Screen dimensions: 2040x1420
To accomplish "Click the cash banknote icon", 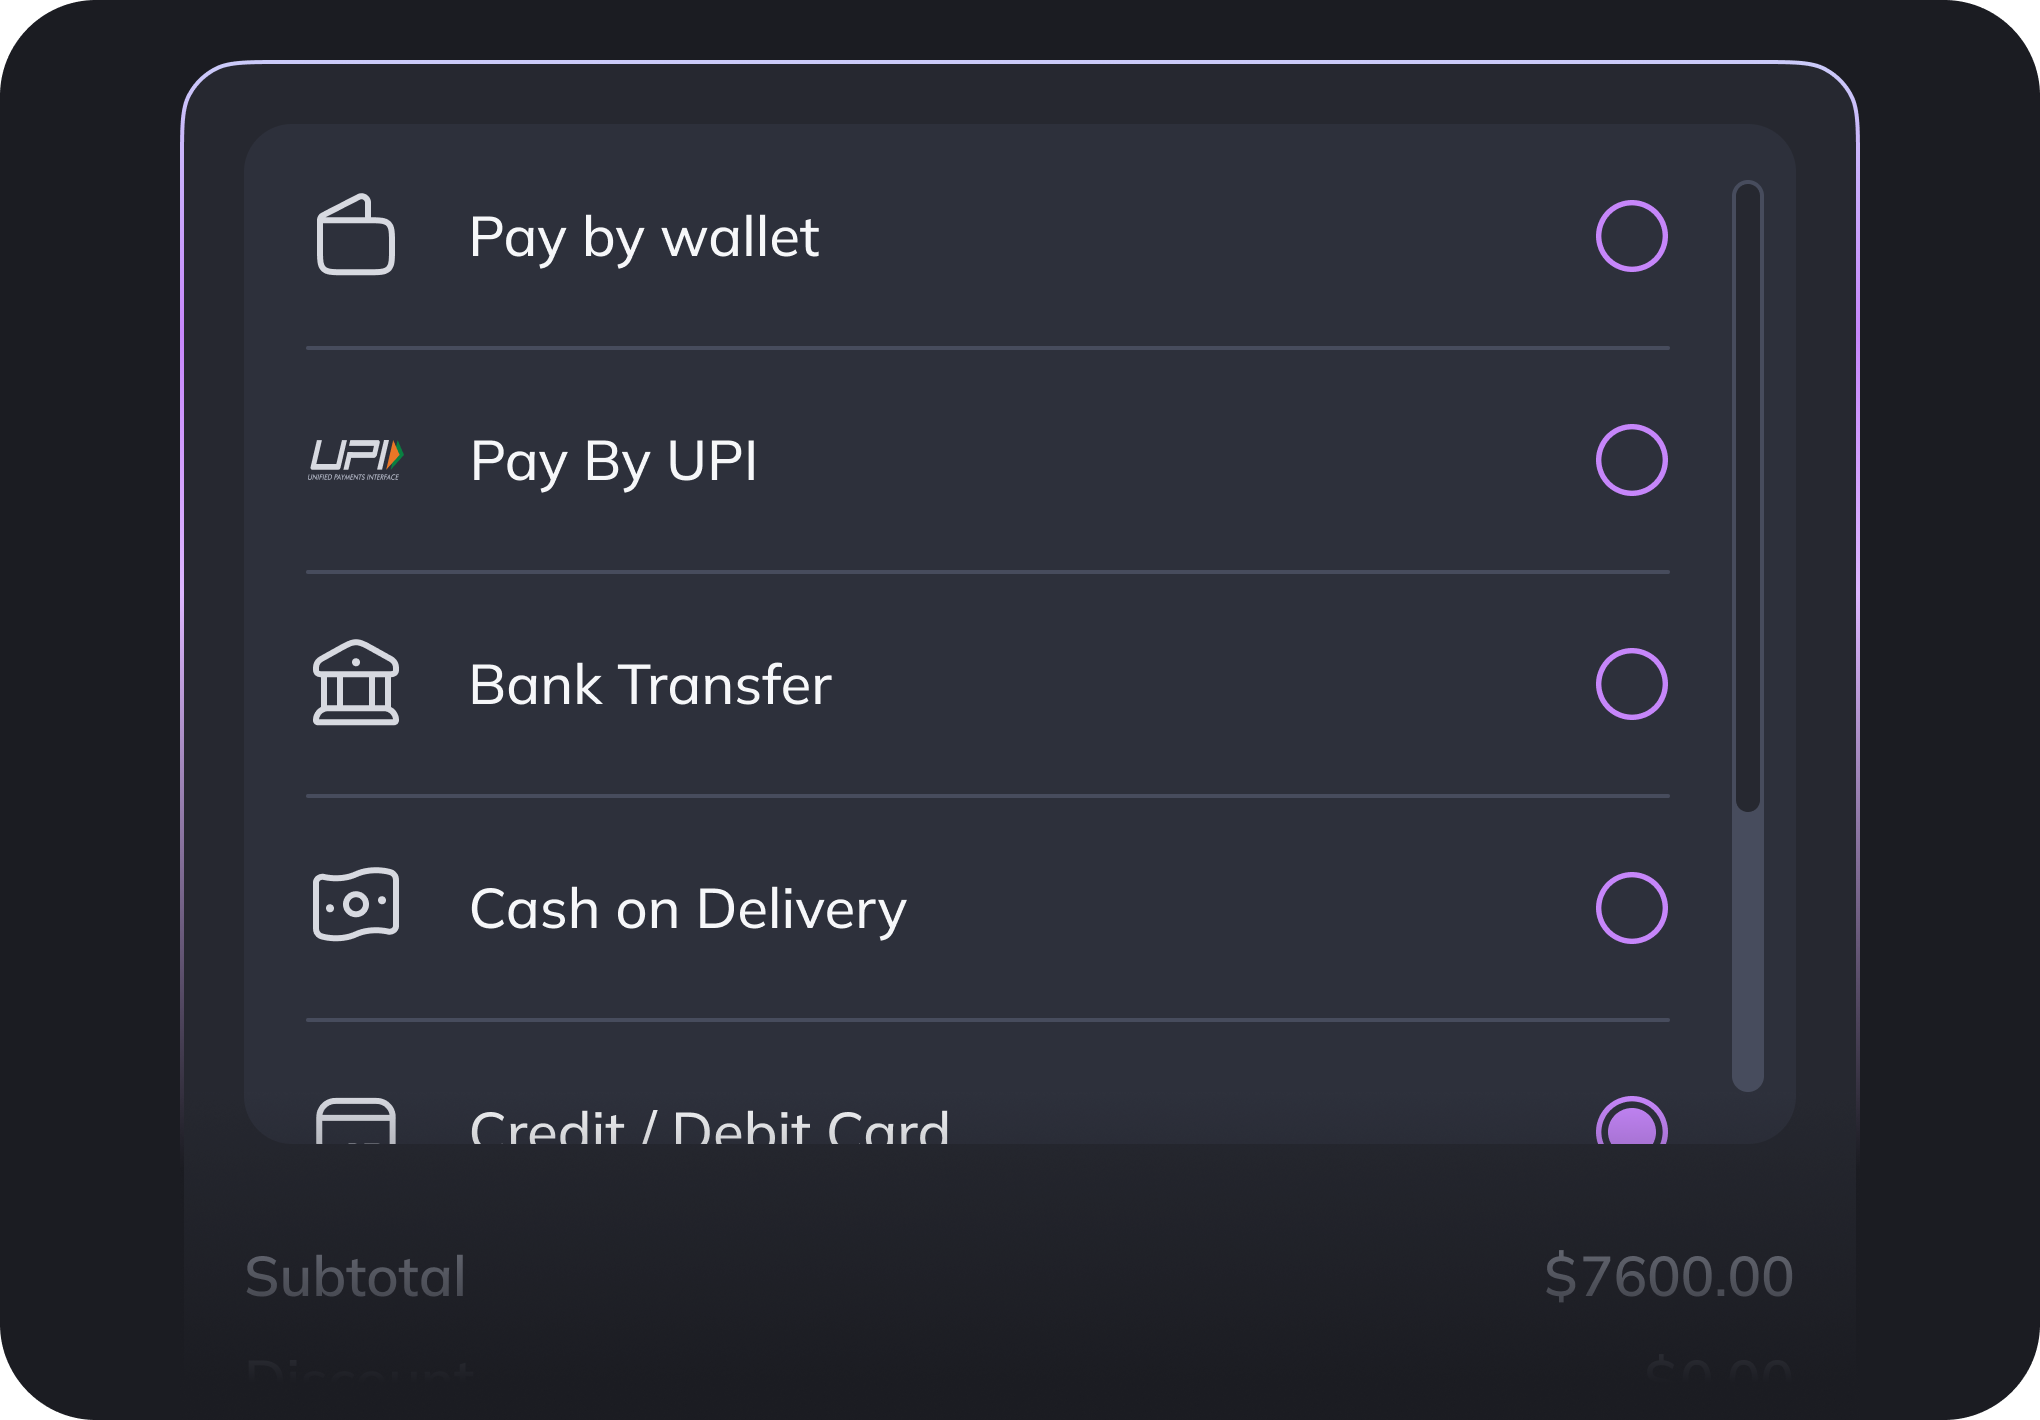I will click(356, 904).
